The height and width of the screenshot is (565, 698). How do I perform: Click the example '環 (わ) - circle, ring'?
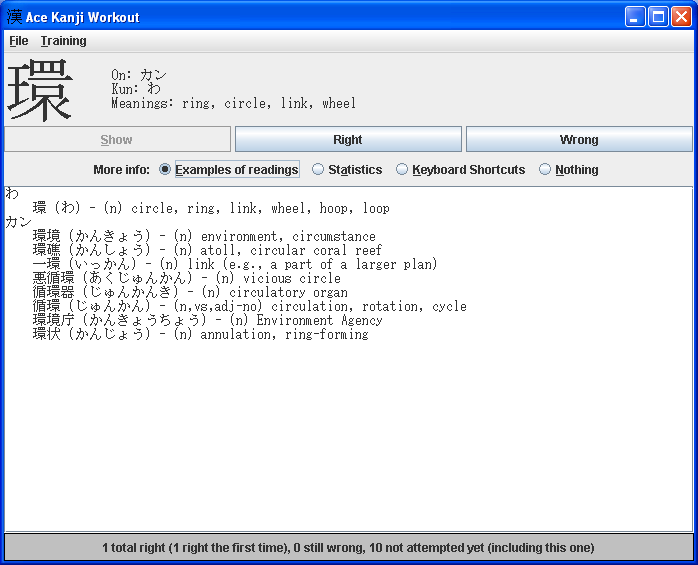pos(211,208)
